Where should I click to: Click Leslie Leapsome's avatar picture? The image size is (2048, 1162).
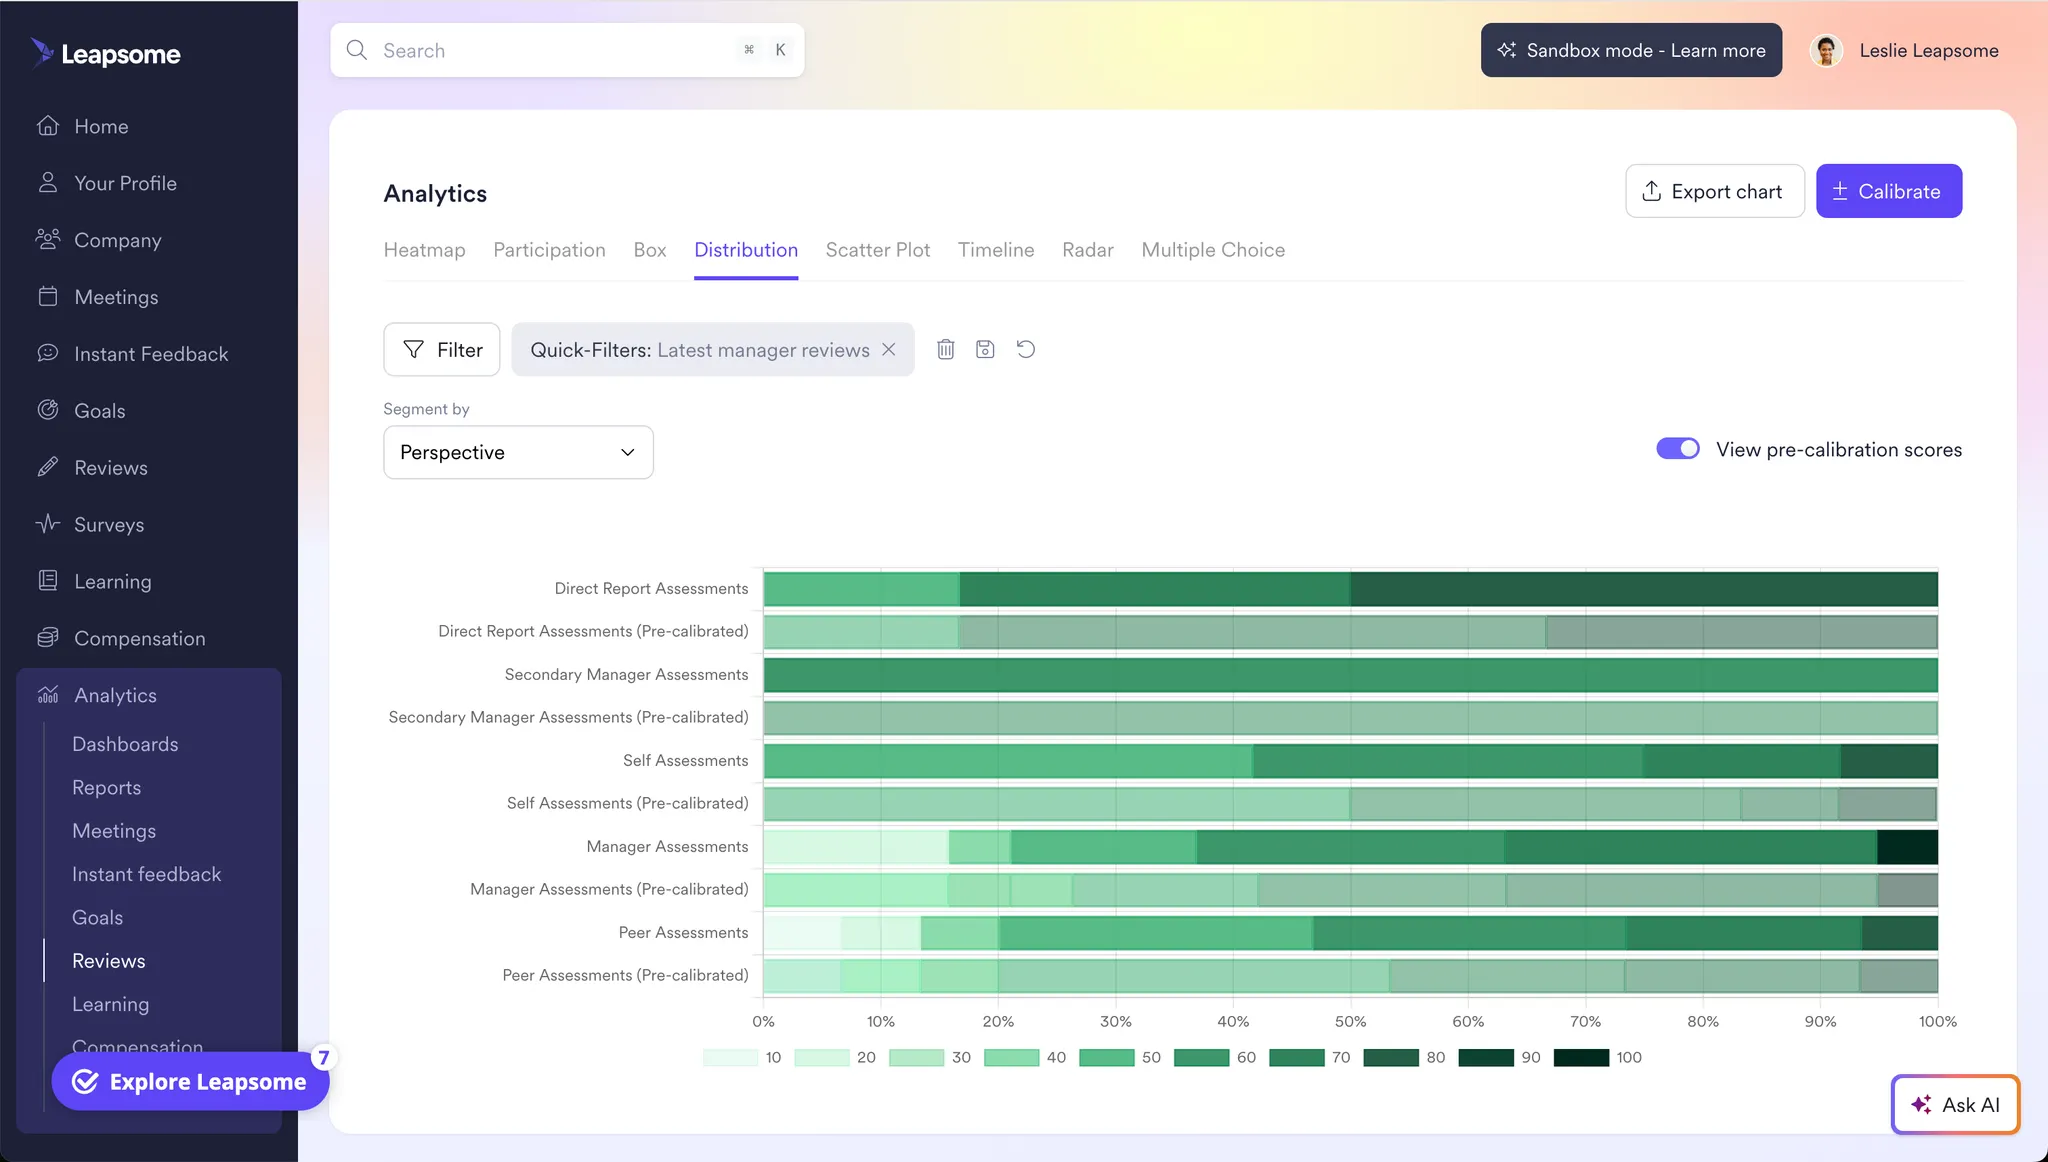(1827, 50)
